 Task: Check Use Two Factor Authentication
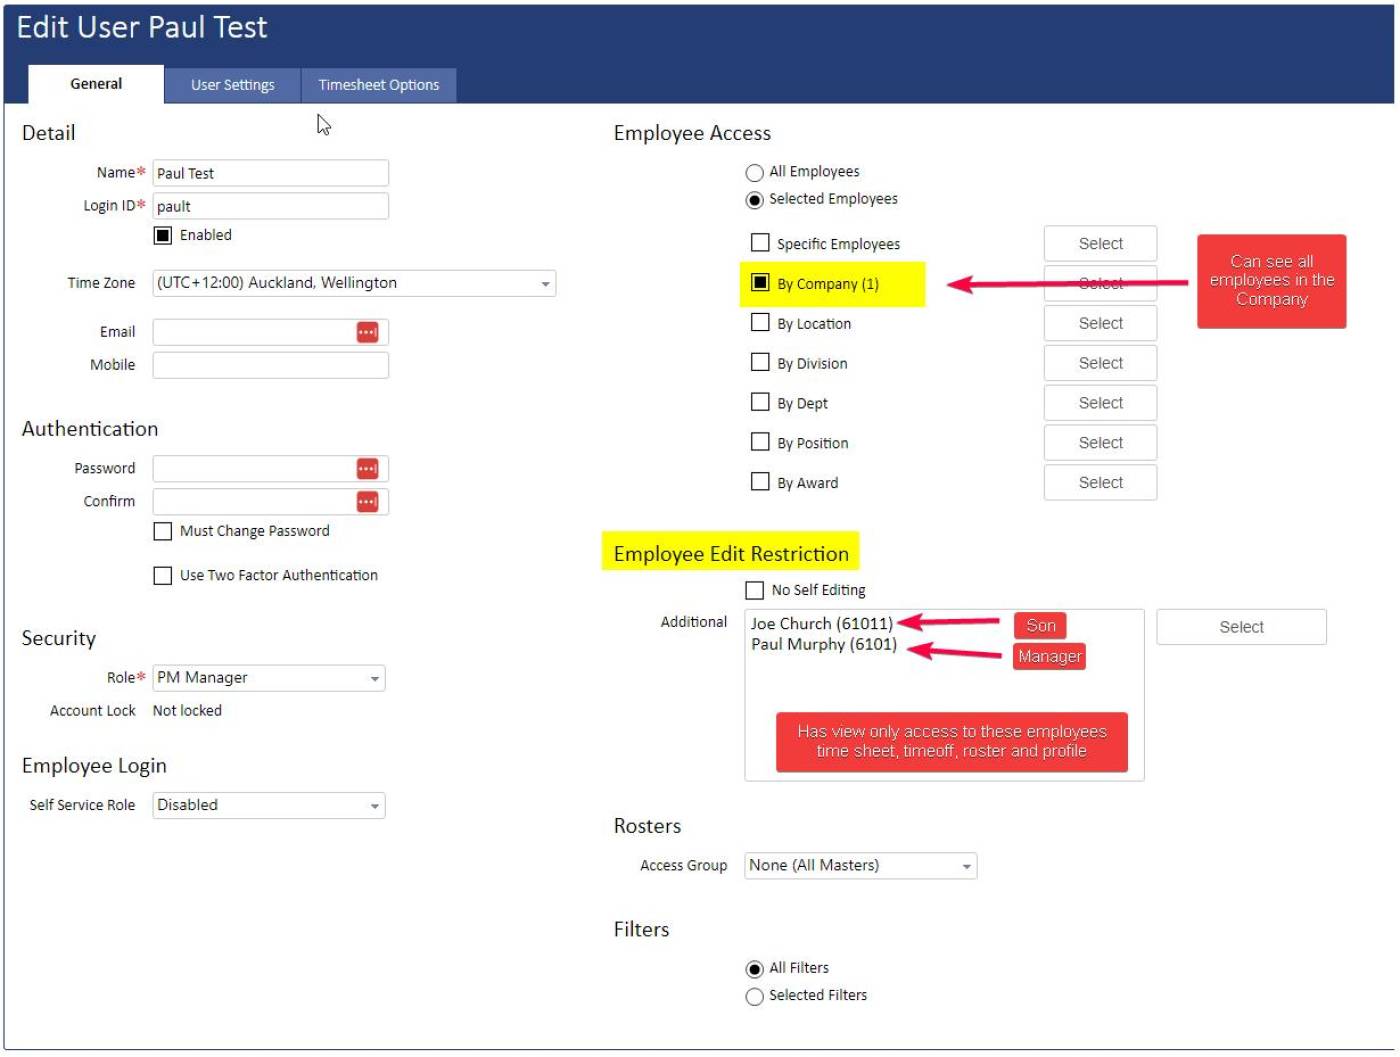(163, 576)
